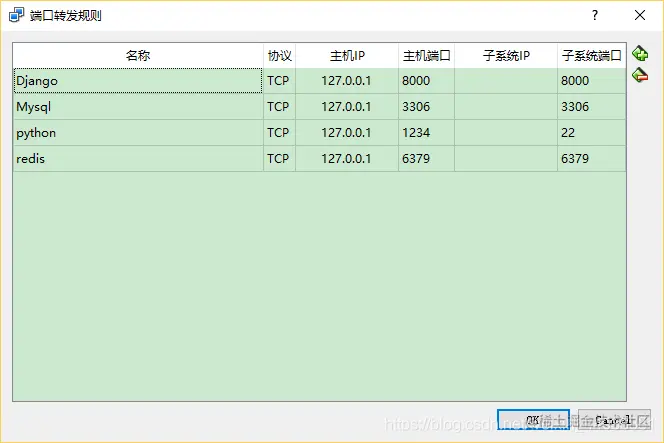The width and height of the screenshot is (664, 443).
Task: Remove the selected port forwarding rule
Action: click(x=640, y=75)
